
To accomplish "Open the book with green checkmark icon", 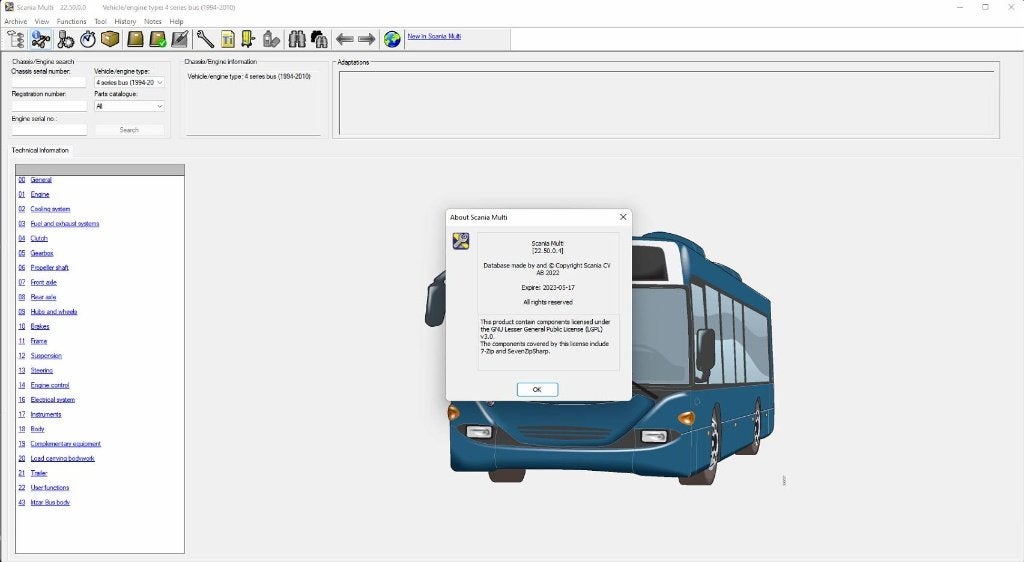I will tap(158, 40).
